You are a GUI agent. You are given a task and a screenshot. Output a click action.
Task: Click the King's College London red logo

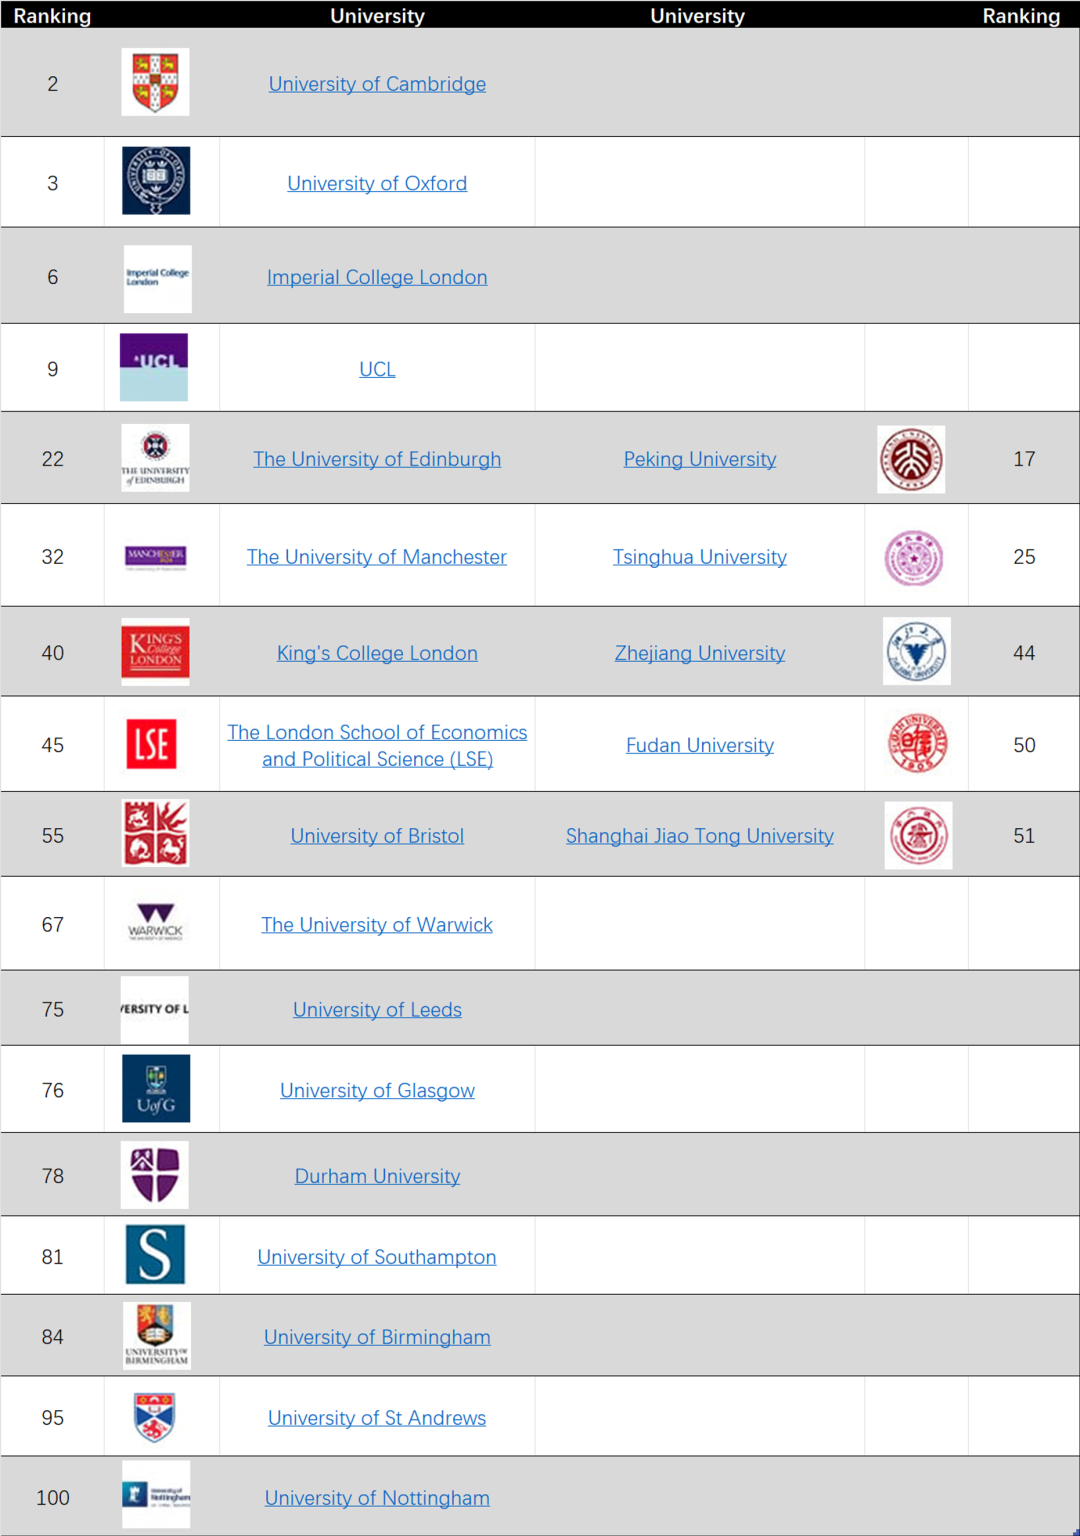pyautogui.click(x=155, y=652)
